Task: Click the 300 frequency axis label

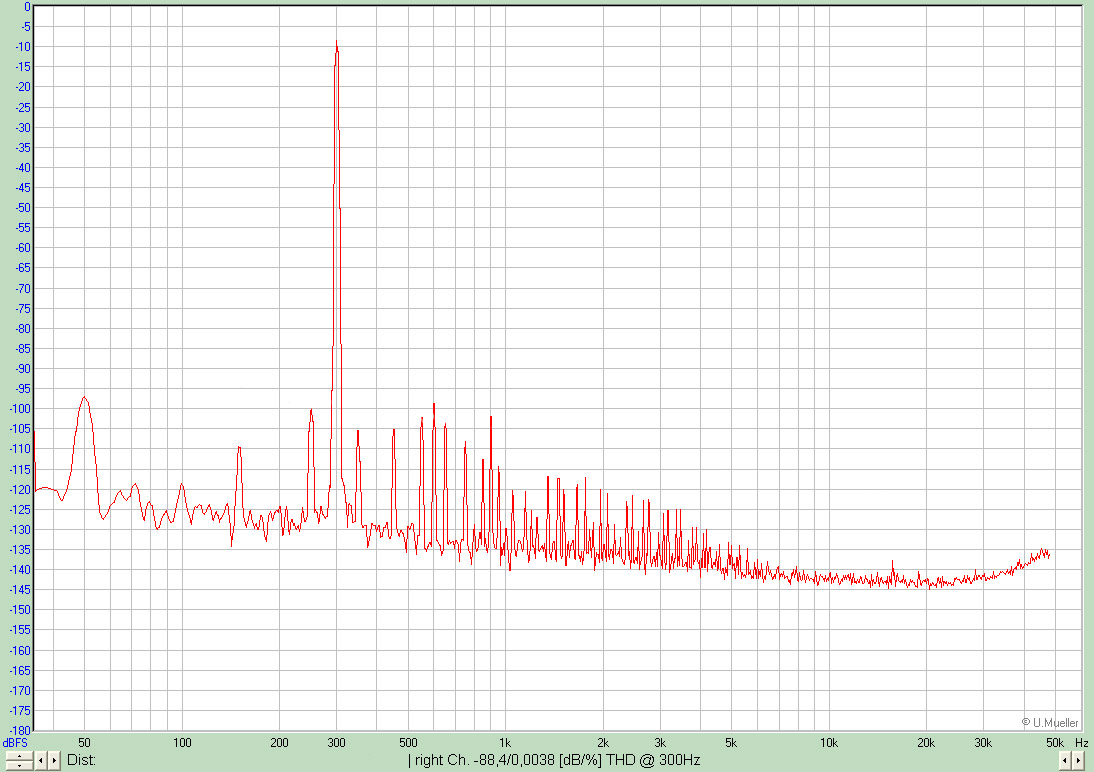Action: [336, 743]
